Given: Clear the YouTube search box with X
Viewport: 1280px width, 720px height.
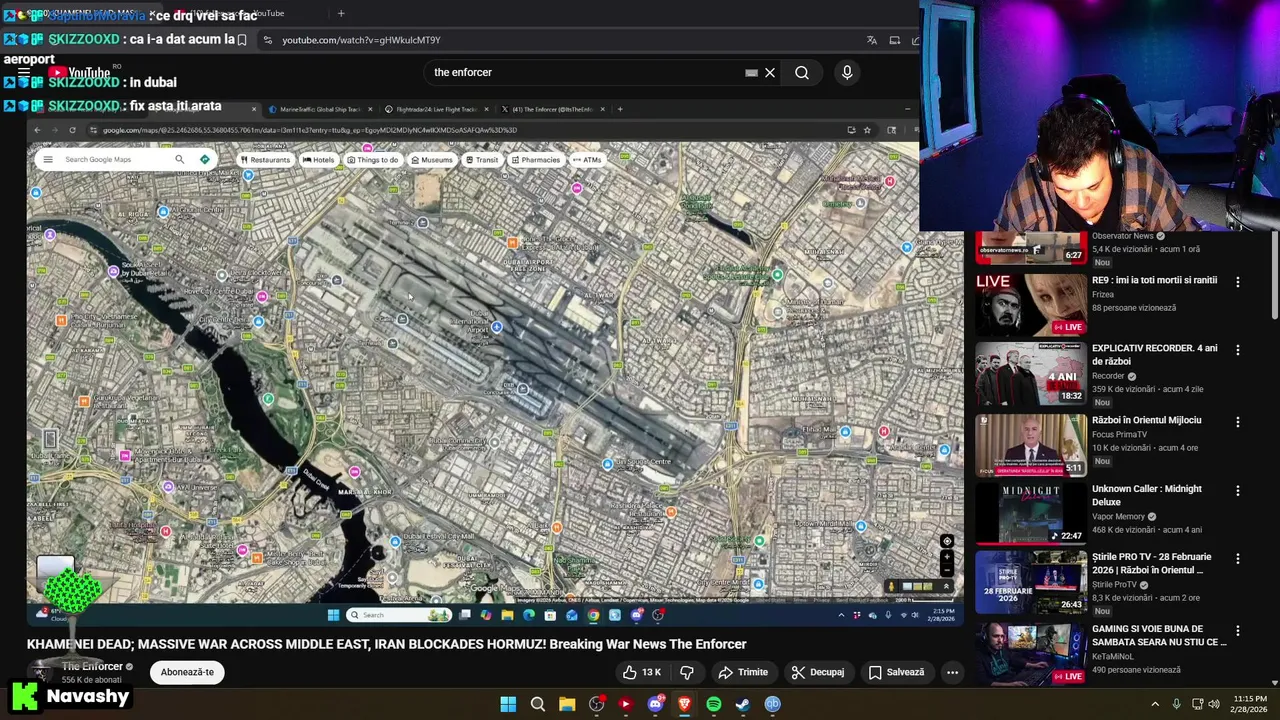Looking at the screenshot, I should point(770,72).
